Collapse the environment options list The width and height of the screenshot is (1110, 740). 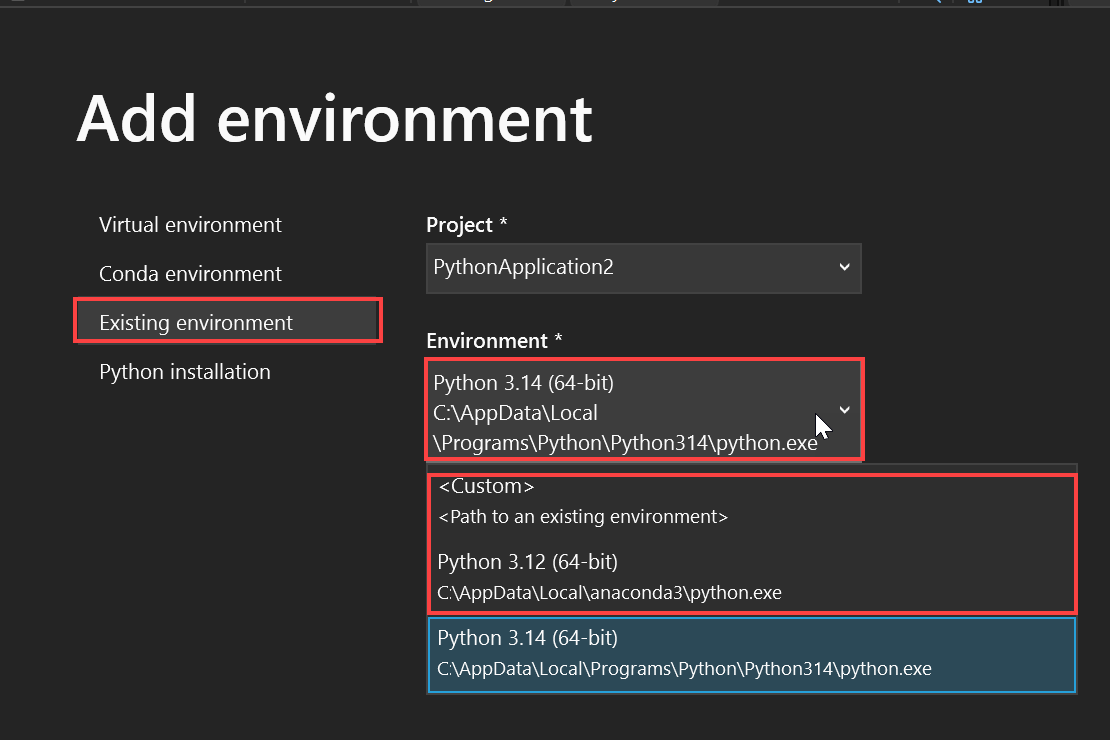point(843,410)
